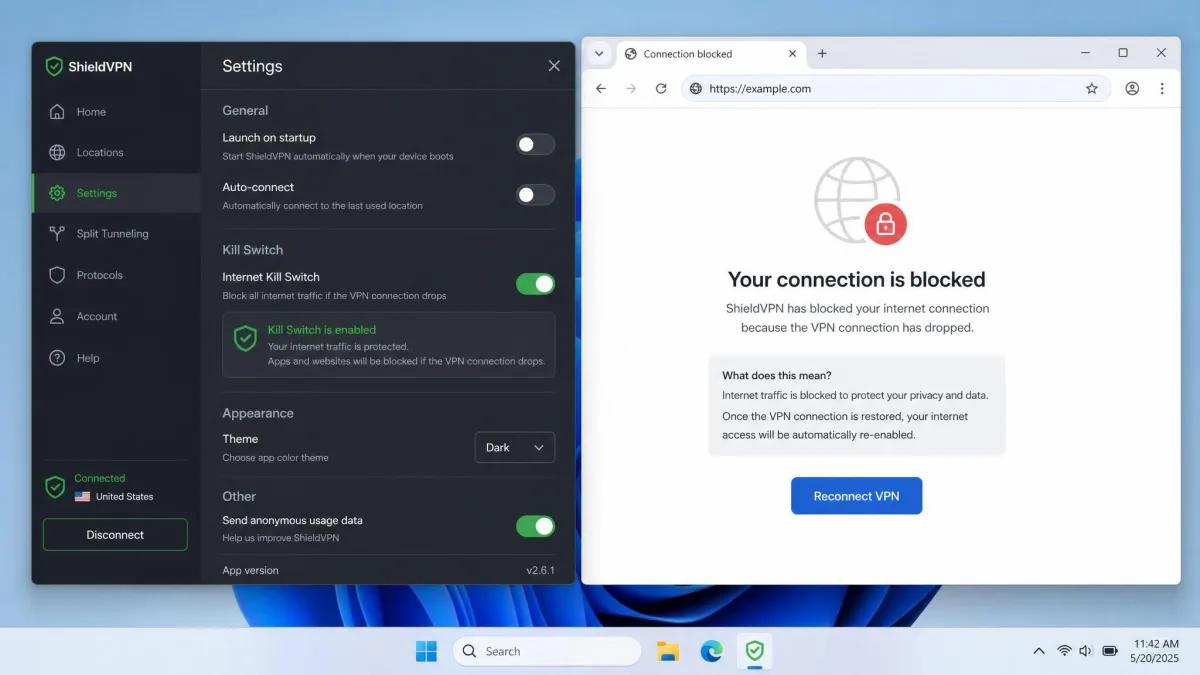Click the green Connected shield status icon
The image size is (1200, 675).
tap(55, 487)
